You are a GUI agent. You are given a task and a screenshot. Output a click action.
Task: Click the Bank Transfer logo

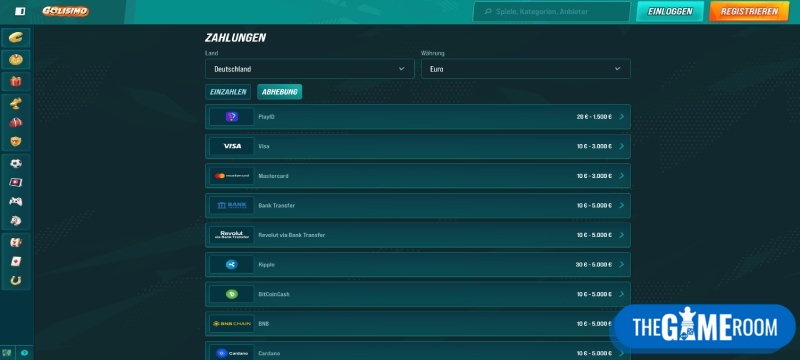tap(232, 205)
